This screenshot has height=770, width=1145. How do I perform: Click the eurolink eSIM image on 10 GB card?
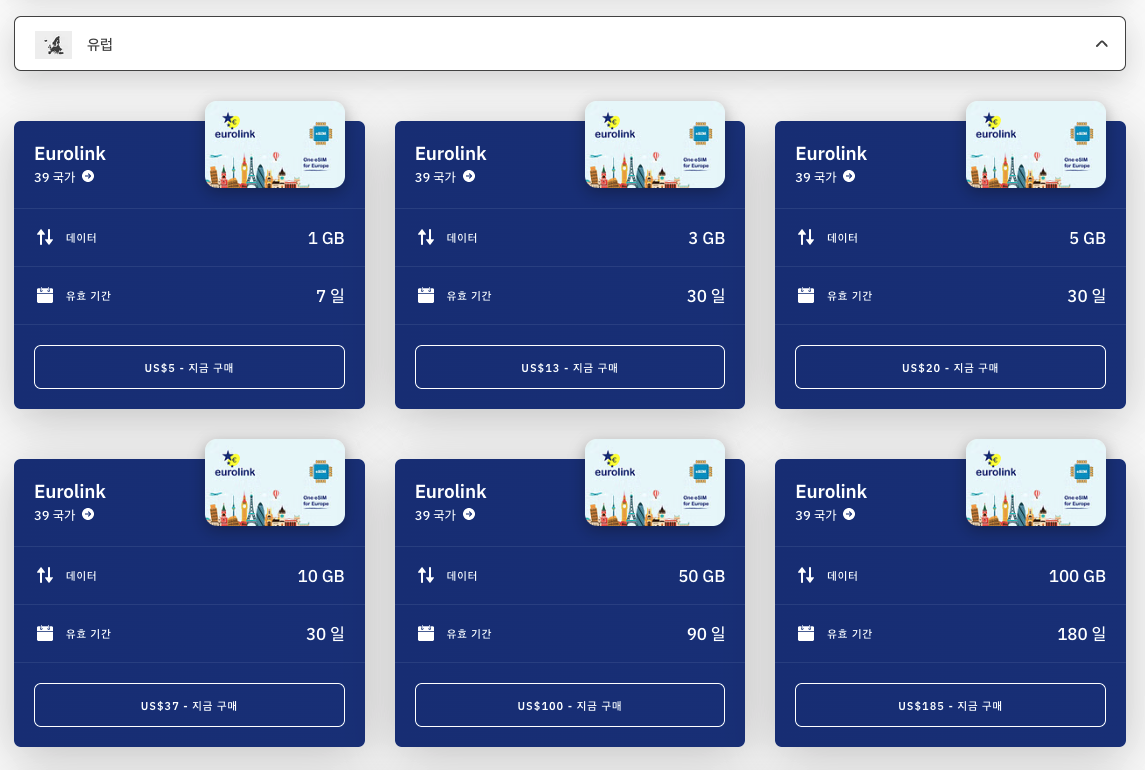click(x=275, y=483)
